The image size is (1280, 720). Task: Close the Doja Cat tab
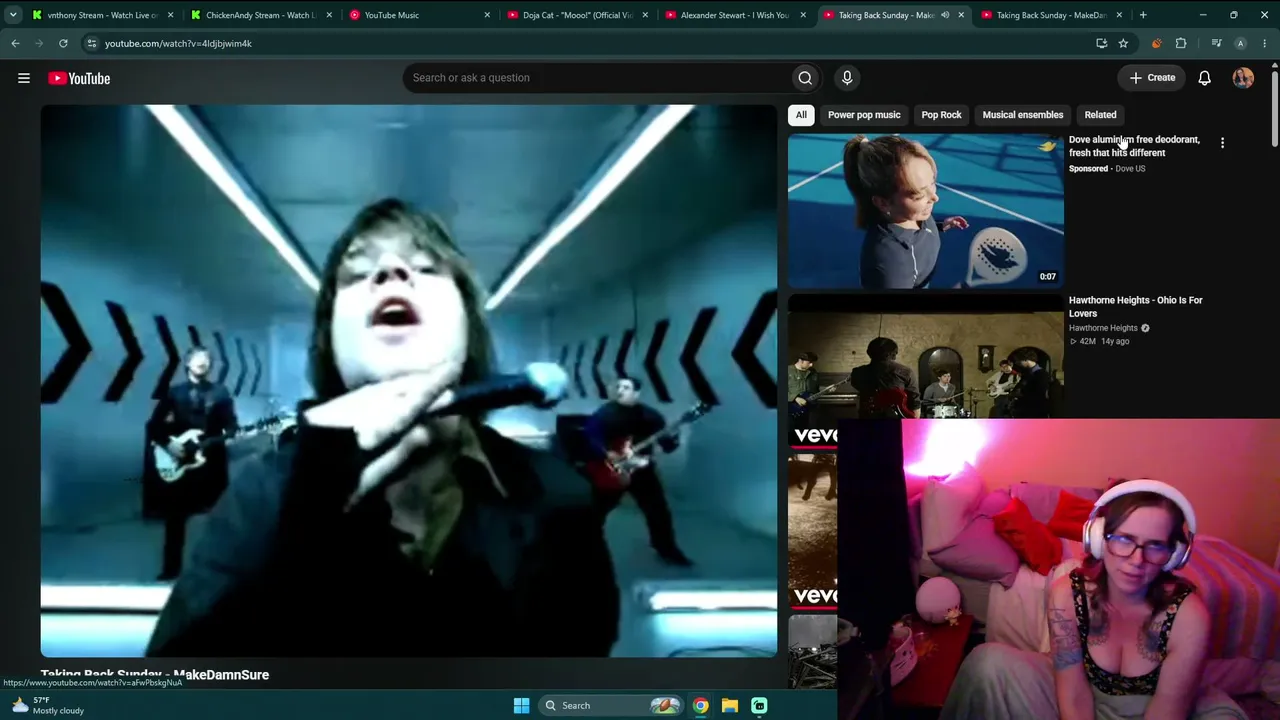tap(645, 15)
